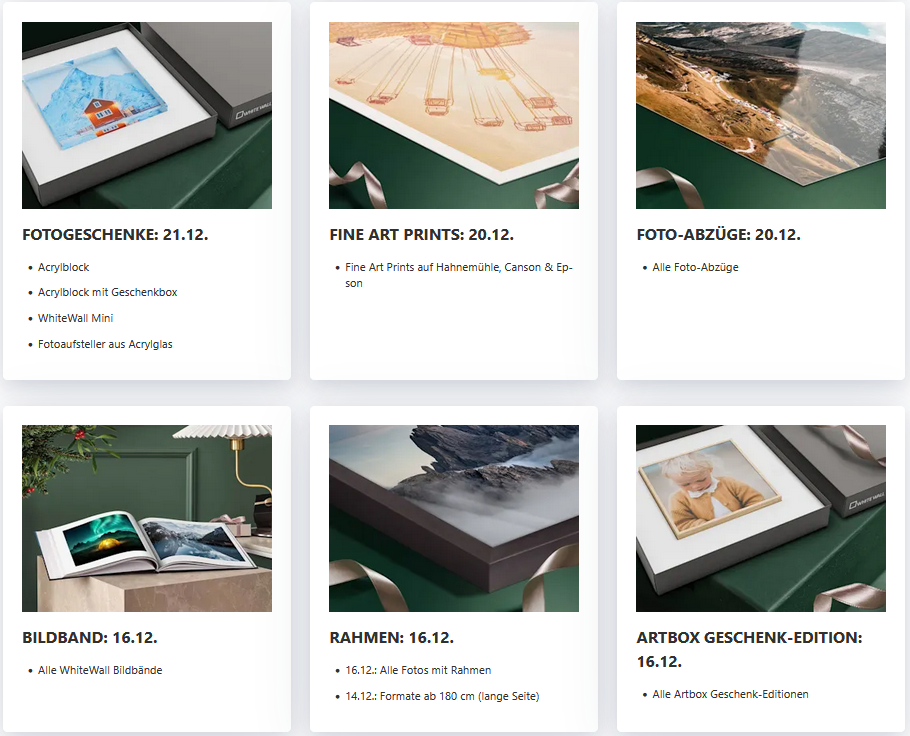This screenshot has width=910, height=736.
Task: Select Acrylblock mit Geschenkbox entry
Action: tap(108, 292)
